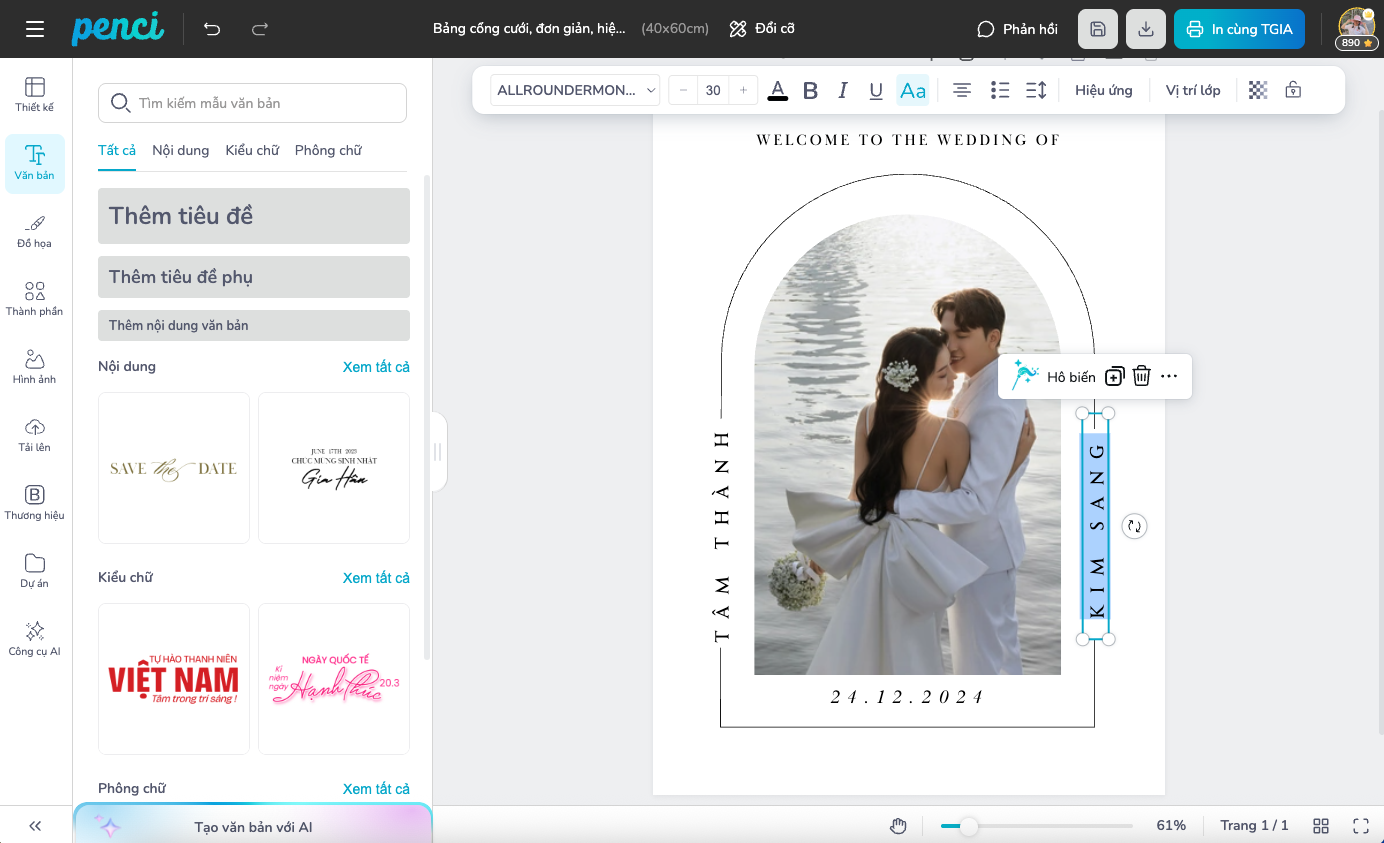The height and width of the screenshot is (843, 1384).
Task: Expand the ALLROUNDERMON font dropdown
Action: point(575,90)
